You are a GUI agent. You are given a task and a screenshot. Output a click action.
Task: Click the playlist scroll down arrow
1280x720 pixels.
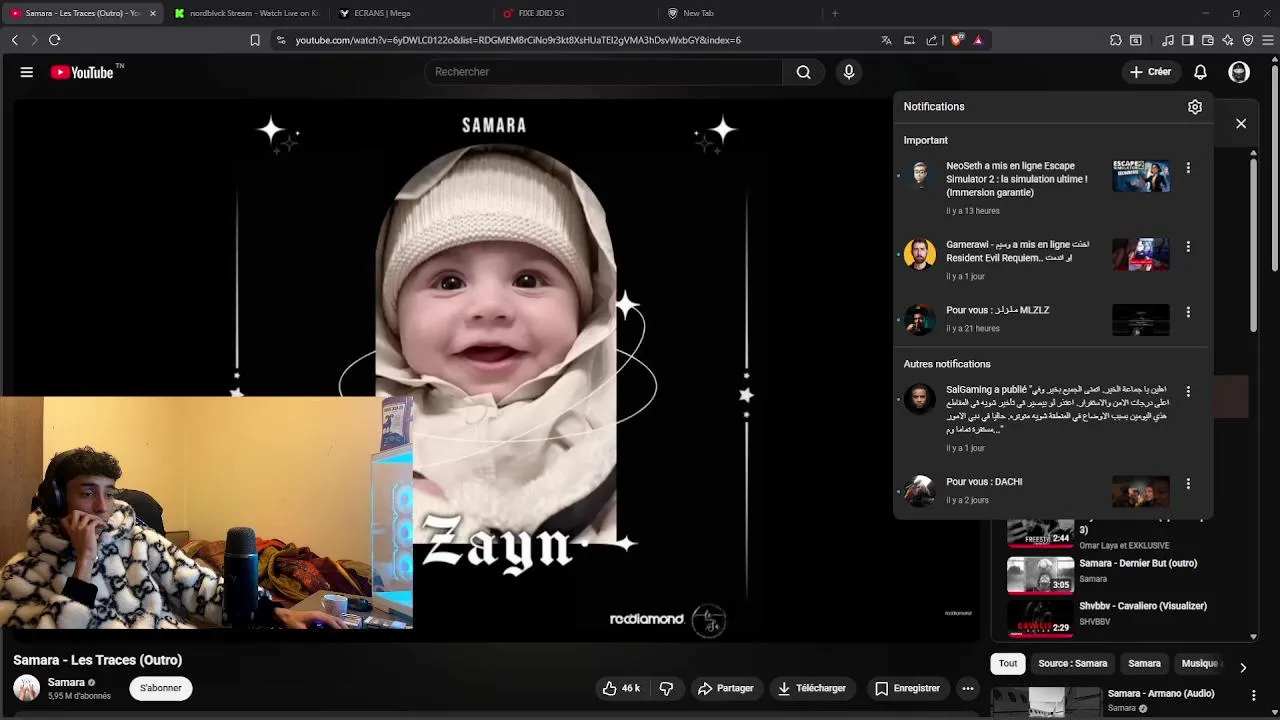click(1254, 636)
